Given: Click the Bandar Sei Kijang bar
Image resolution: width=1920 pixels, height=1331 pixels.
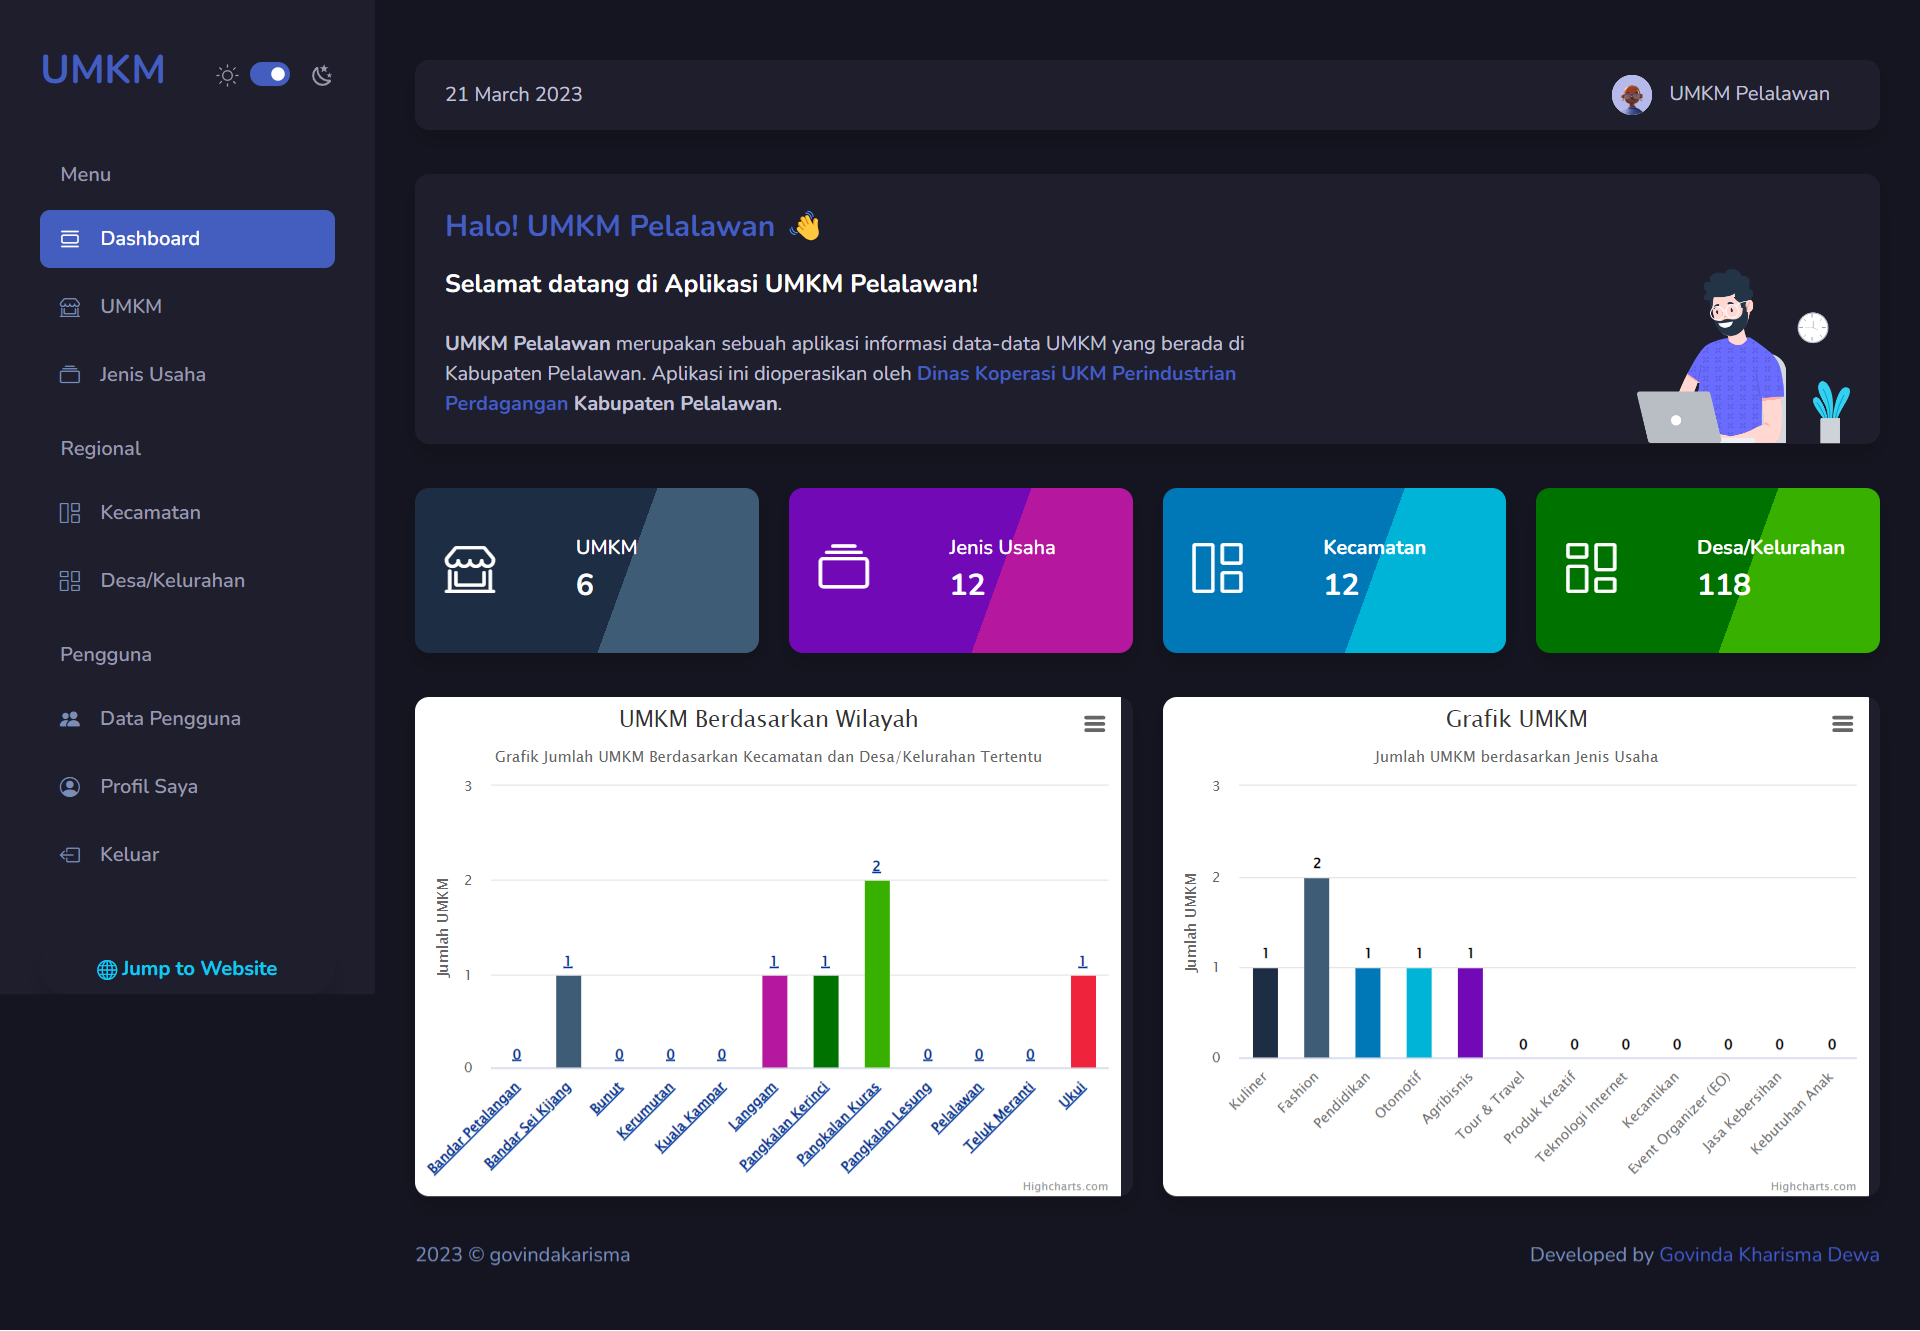Looking at the screenshot, I should (568, 1022).
